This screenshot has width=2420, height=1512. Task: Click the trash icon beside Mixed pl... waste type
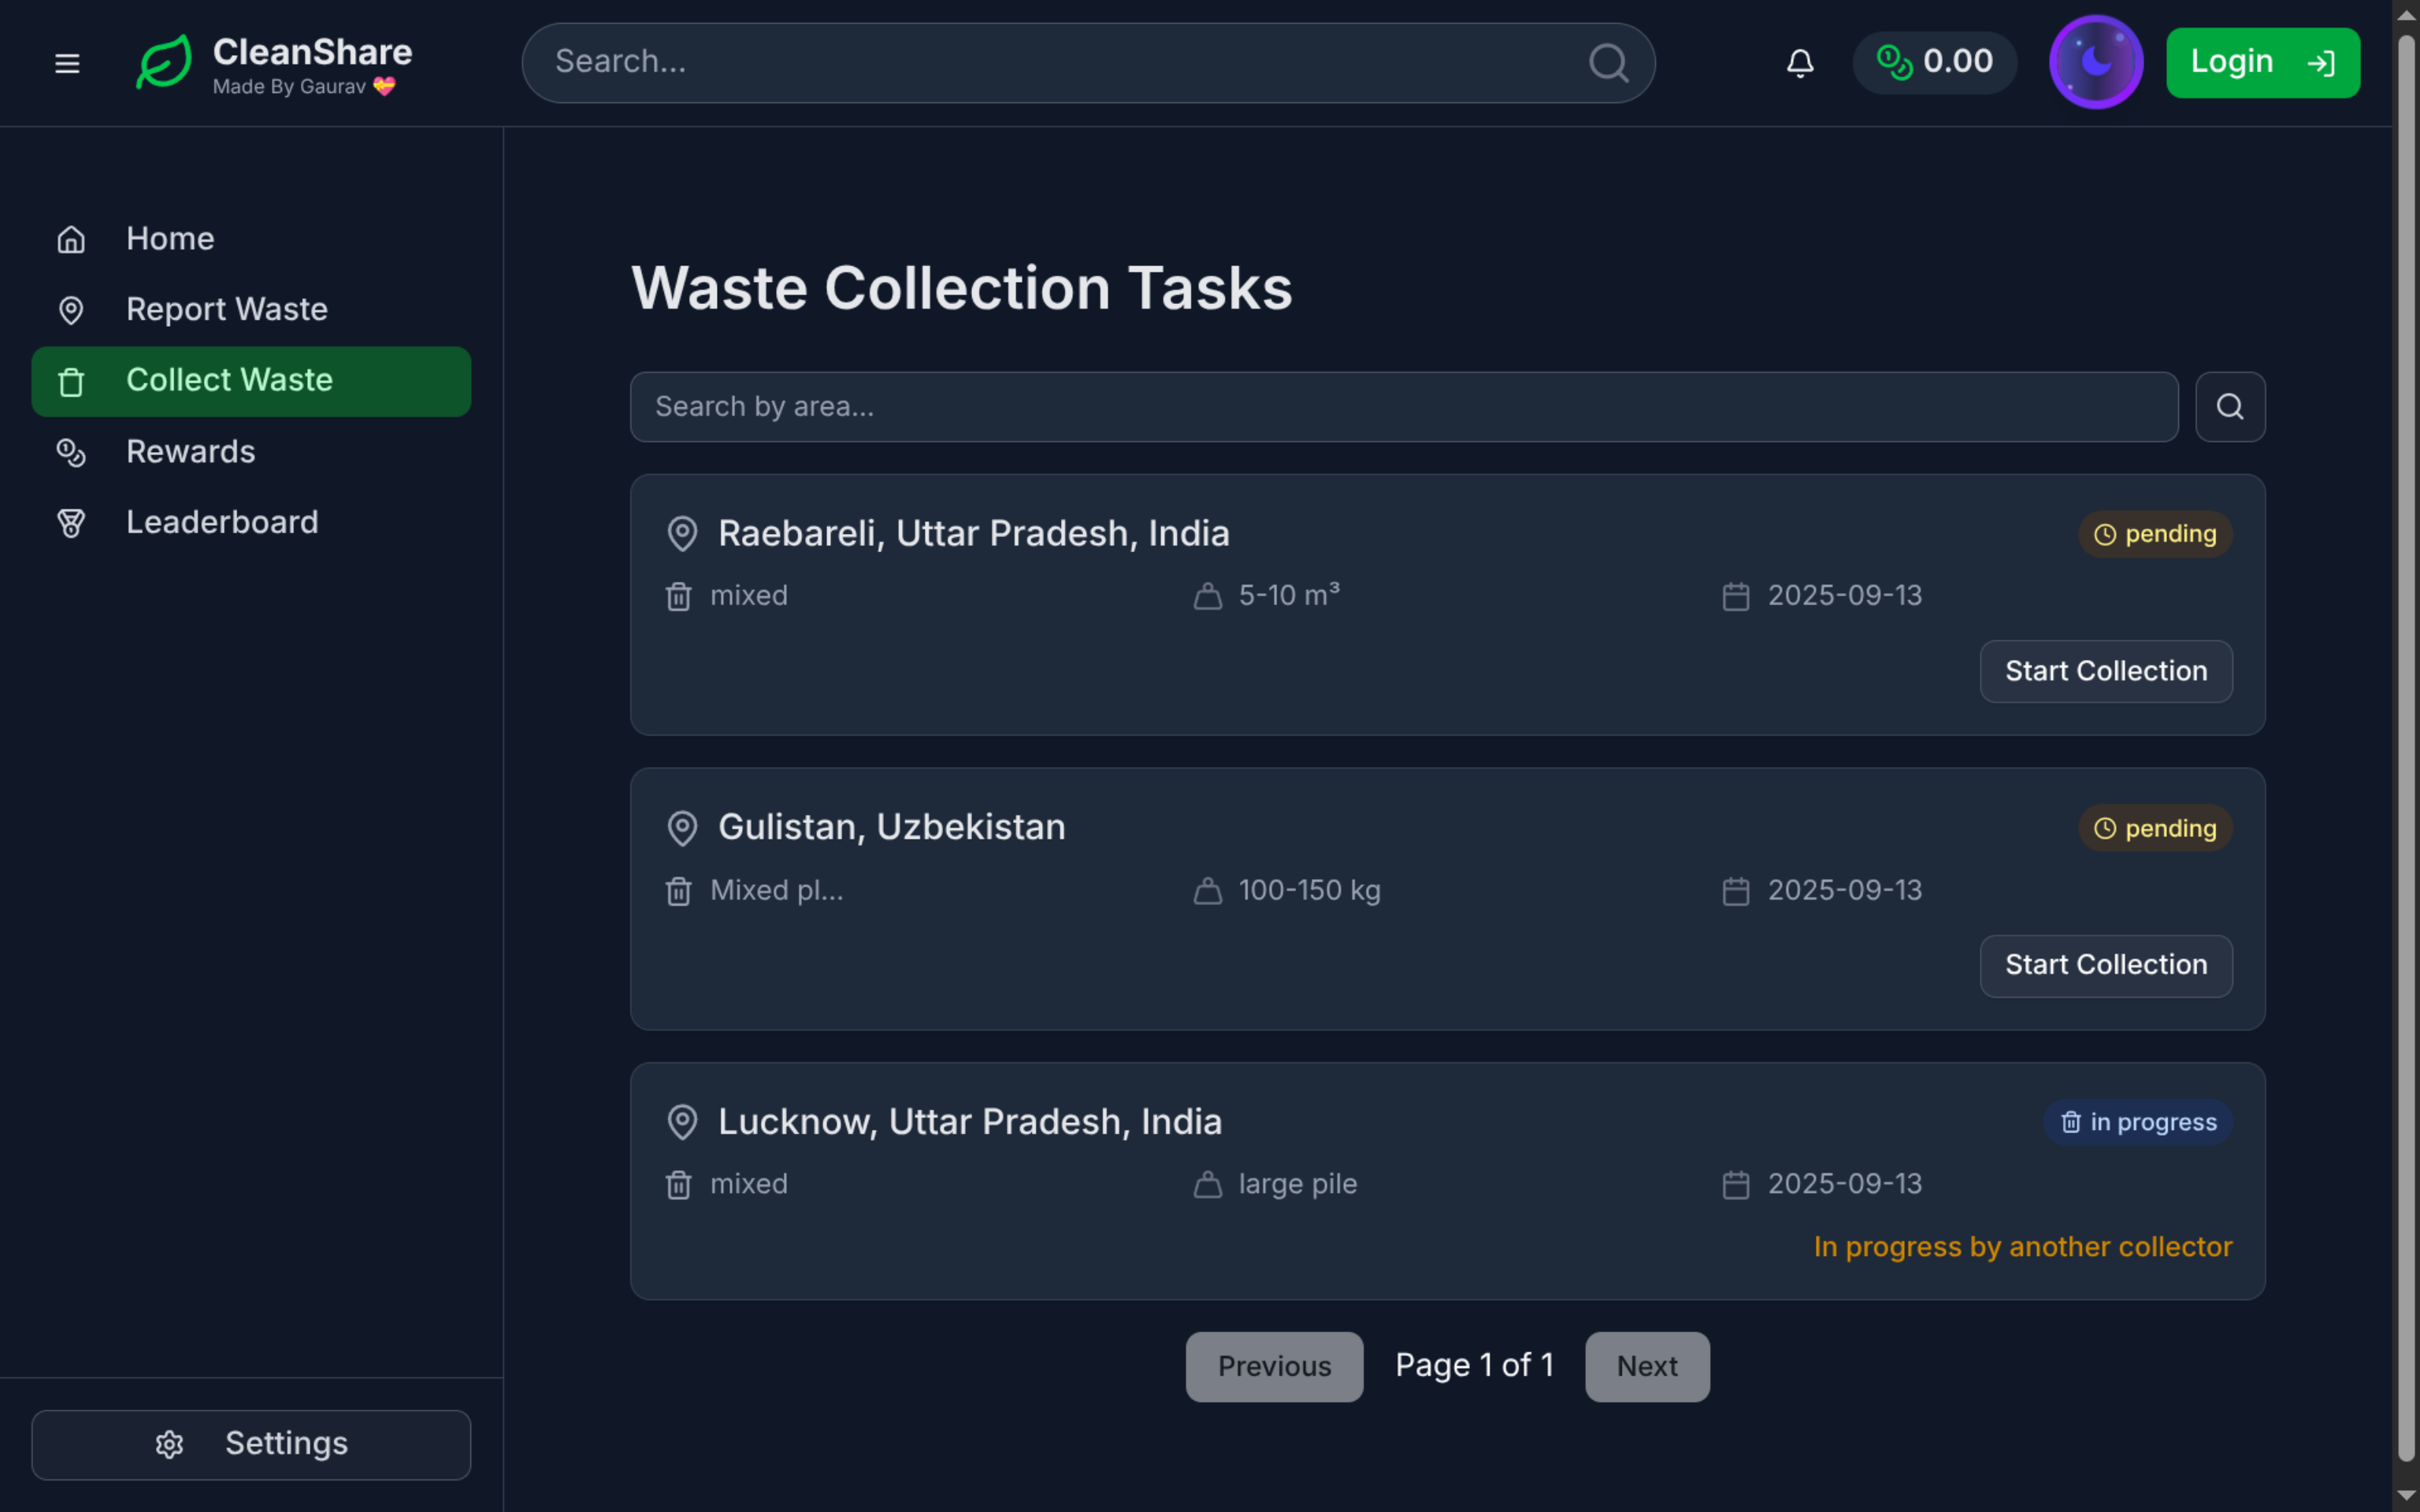679,891
